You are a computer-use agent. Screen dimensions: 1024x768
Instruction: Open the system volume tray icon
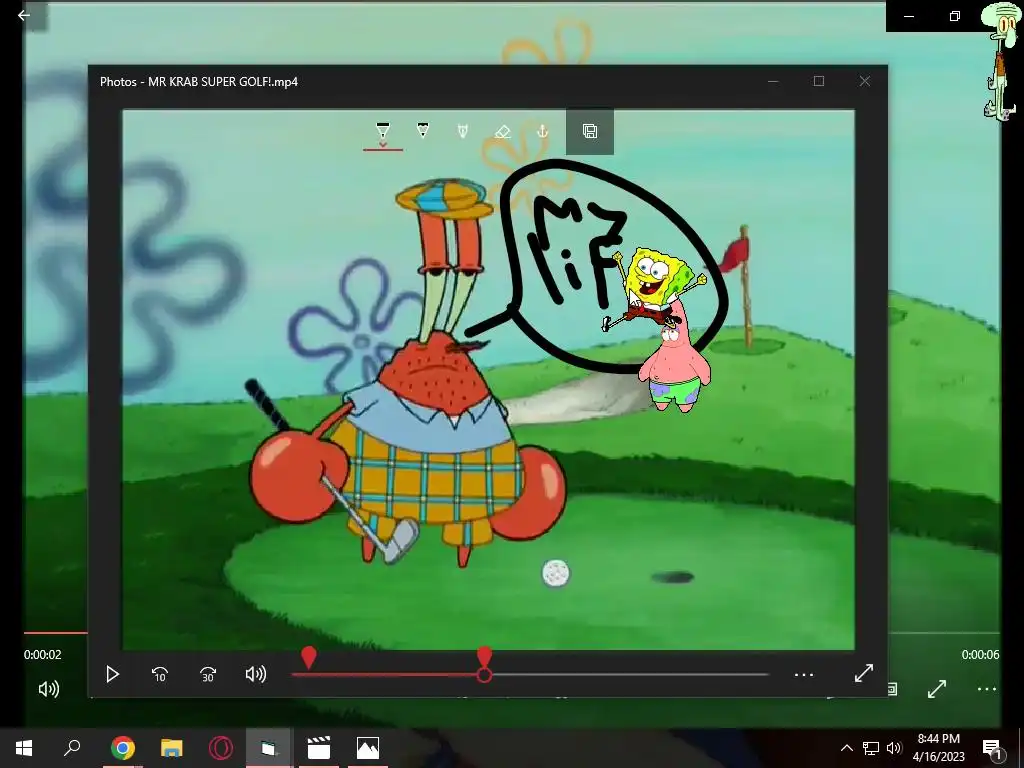tap(894, 748)
